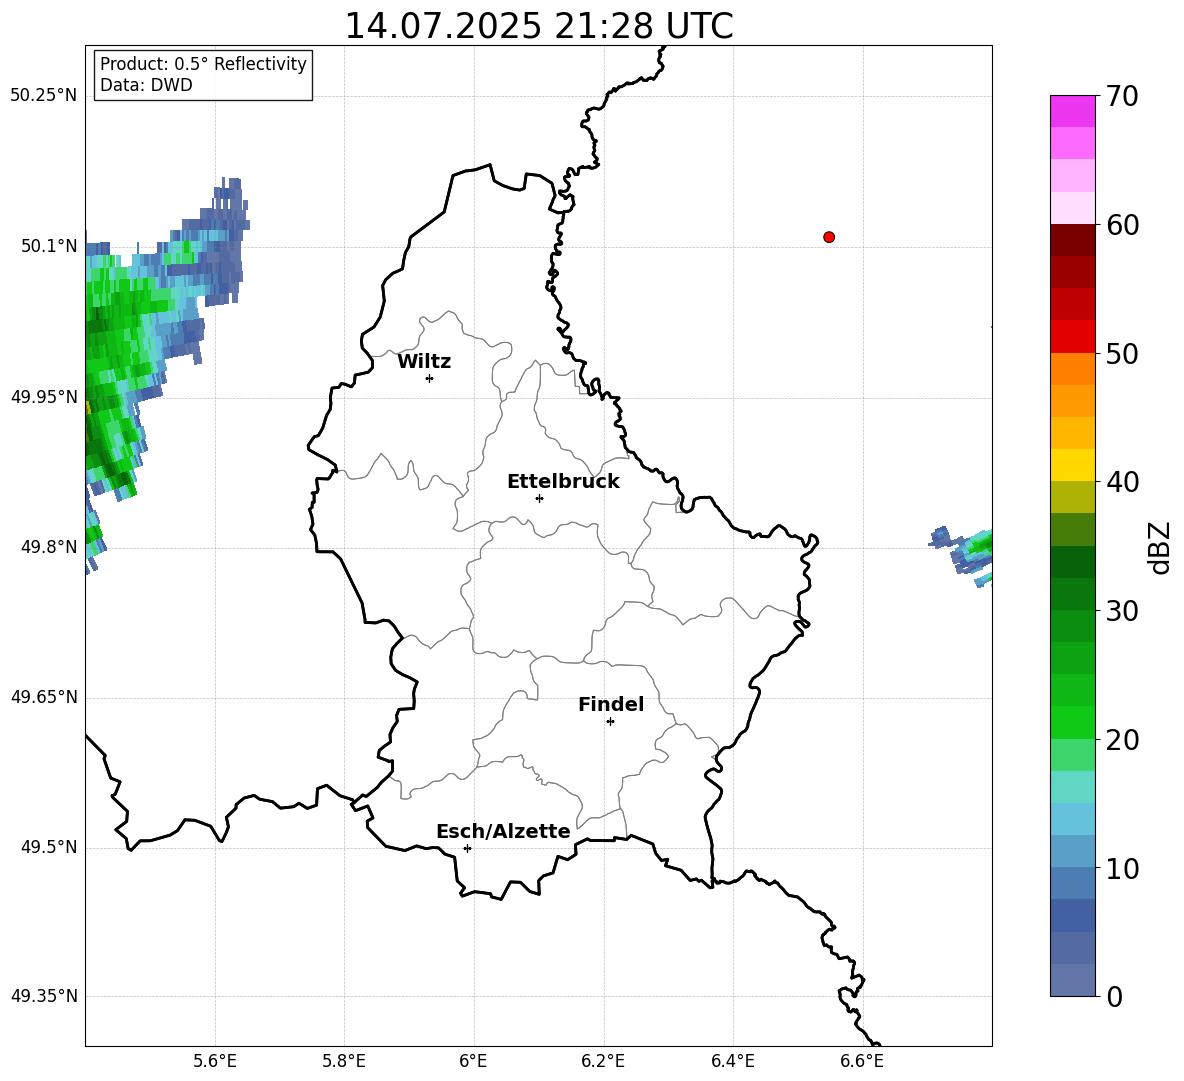Click the 'Wiltz' city label
Viewport: 1184px width, 1081px height.
(424, 362)
